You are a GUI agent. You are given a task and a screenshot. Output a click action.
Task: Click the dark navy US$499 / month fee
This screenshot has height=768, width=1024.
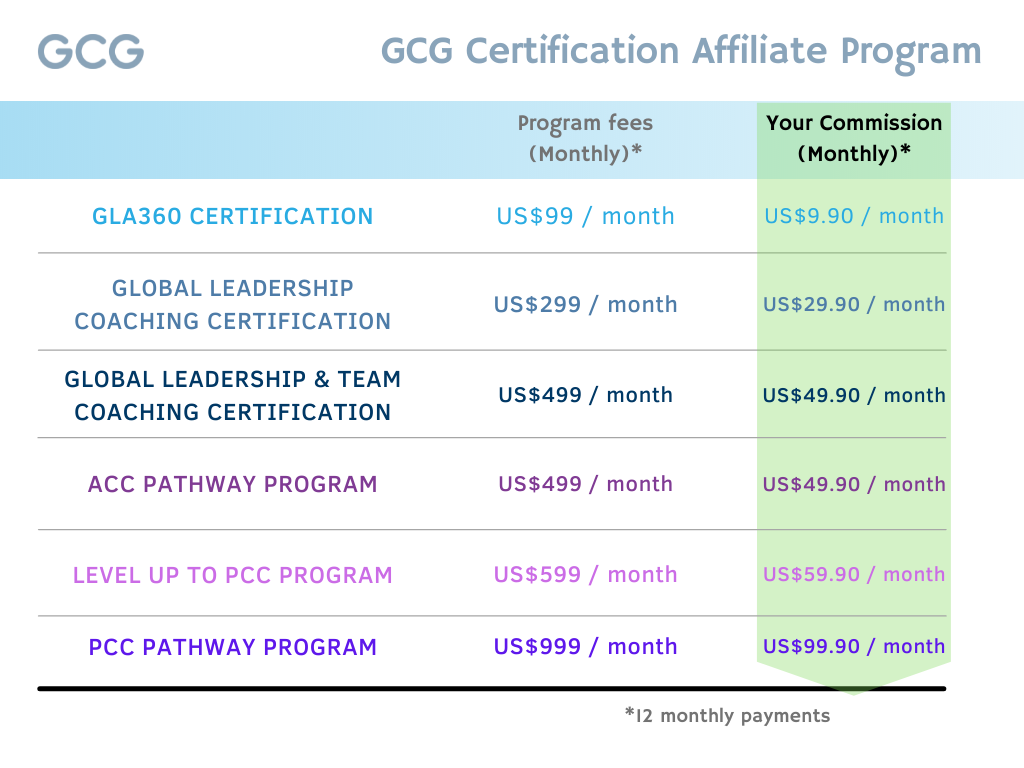tap(585, 395)
